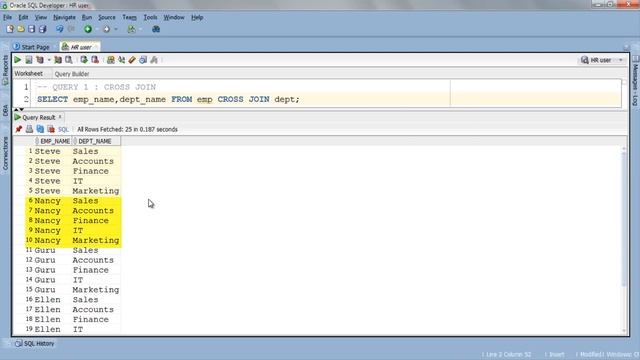Open the SQL Worksheet icon's dropdown arrow
The height and width of the screenshot is (360, 640).
pos(140,29)
